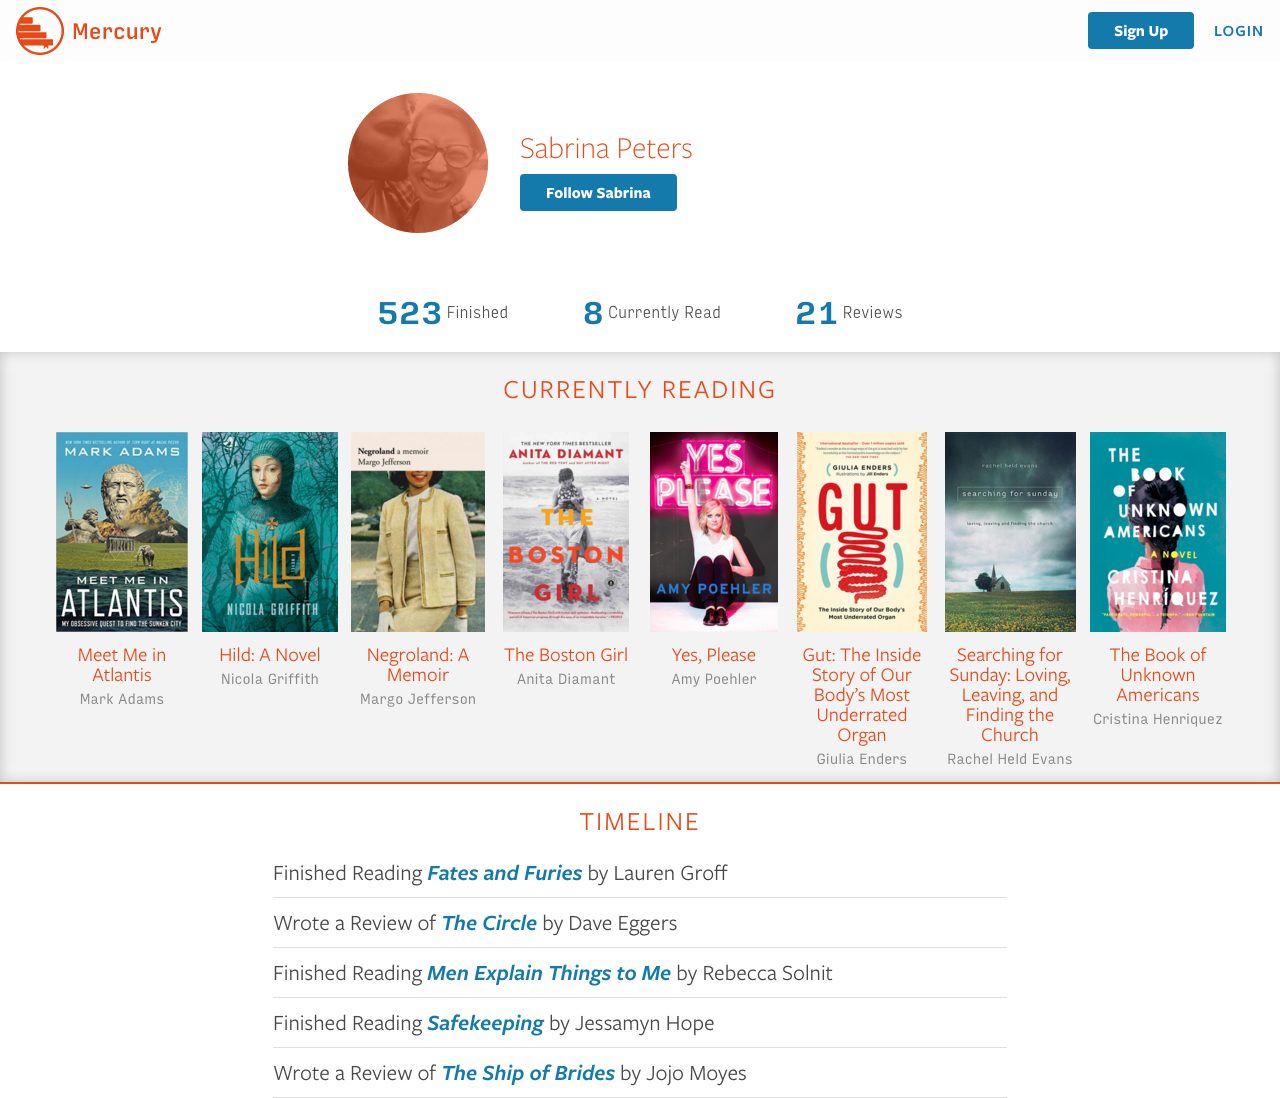Image resolution: width=1280 pixels, height=1098 pixels.
Task: Click the 'Meet Me in Atlantis' title link
Action: click(122, 665)
